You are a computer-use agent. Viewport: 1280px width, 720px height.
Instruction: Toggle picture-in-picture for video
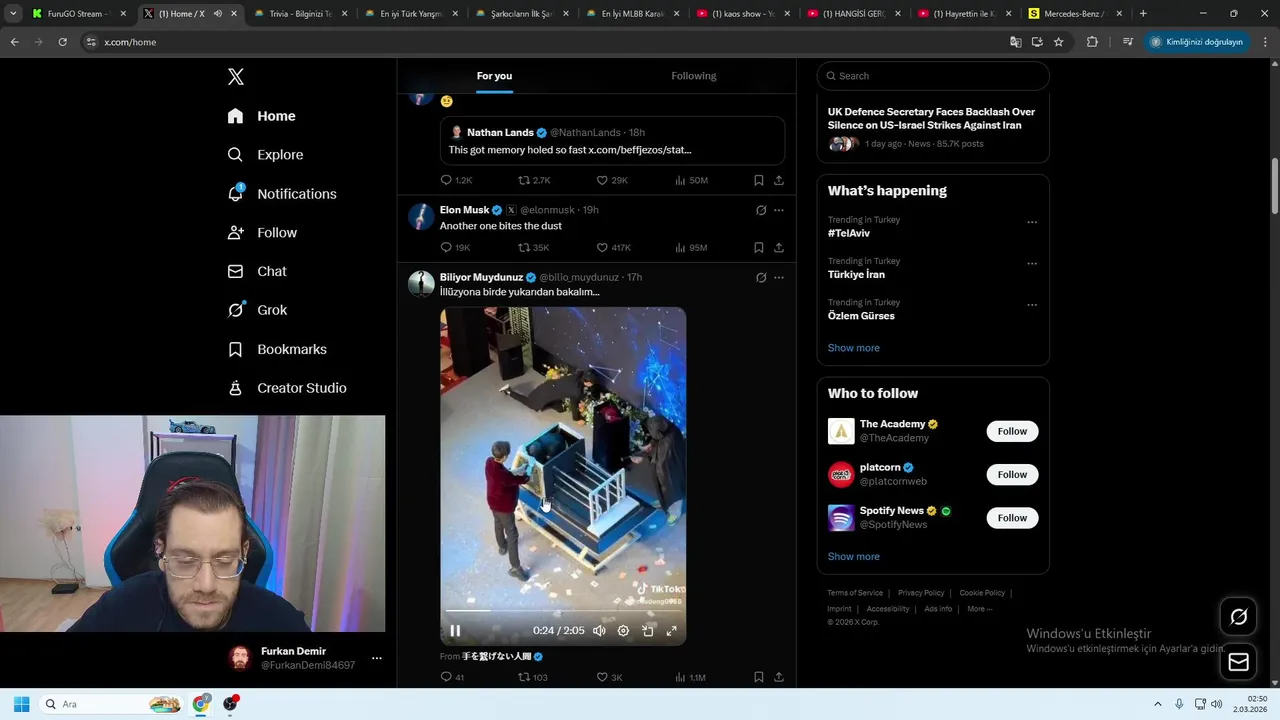(x=648, y=631)
